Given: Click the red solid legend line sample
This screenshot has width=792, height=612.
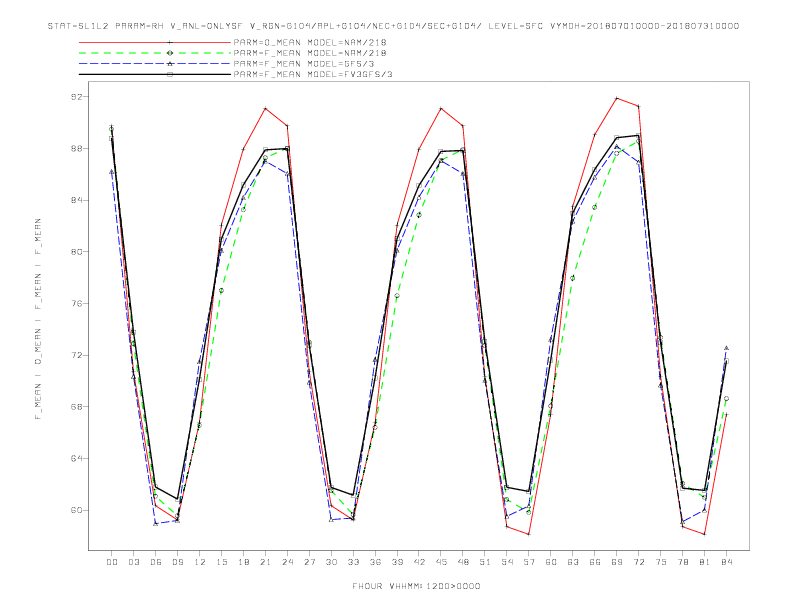Looking at the screenshot, I should [x=155, y=42].
